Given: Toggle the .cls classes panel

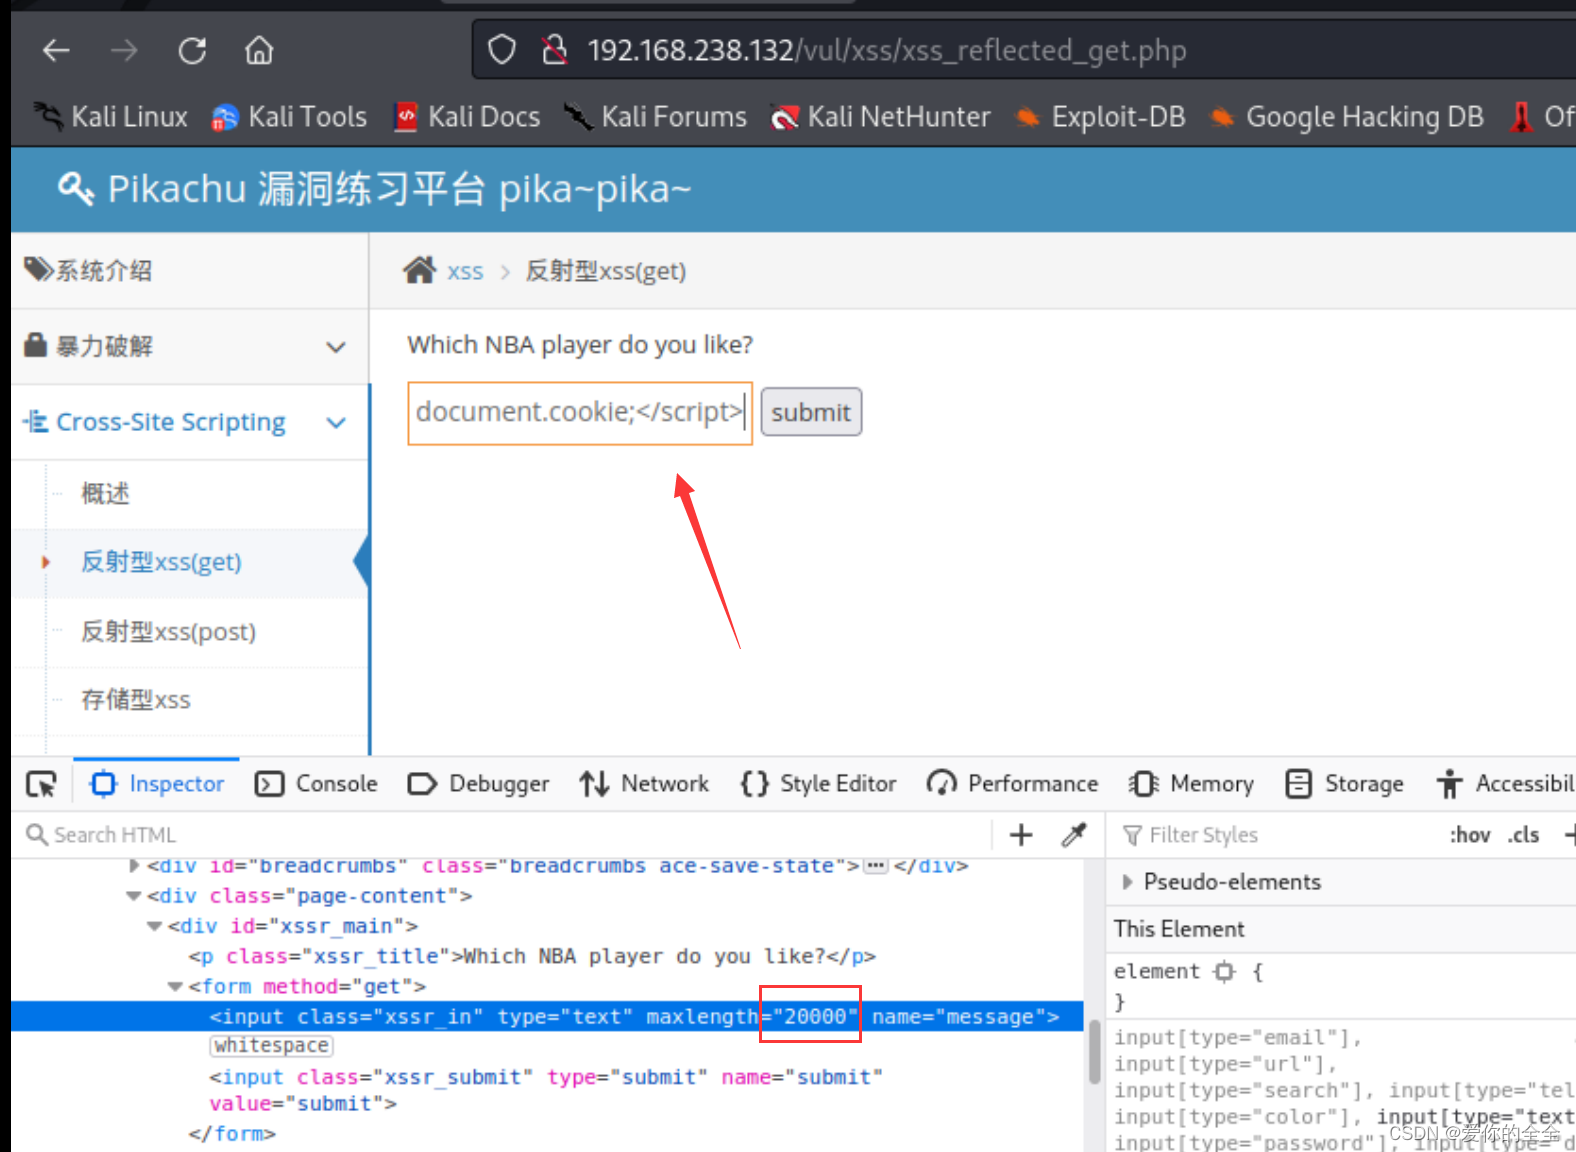Looking at the screenshot, I should [x=1524, y=835].
